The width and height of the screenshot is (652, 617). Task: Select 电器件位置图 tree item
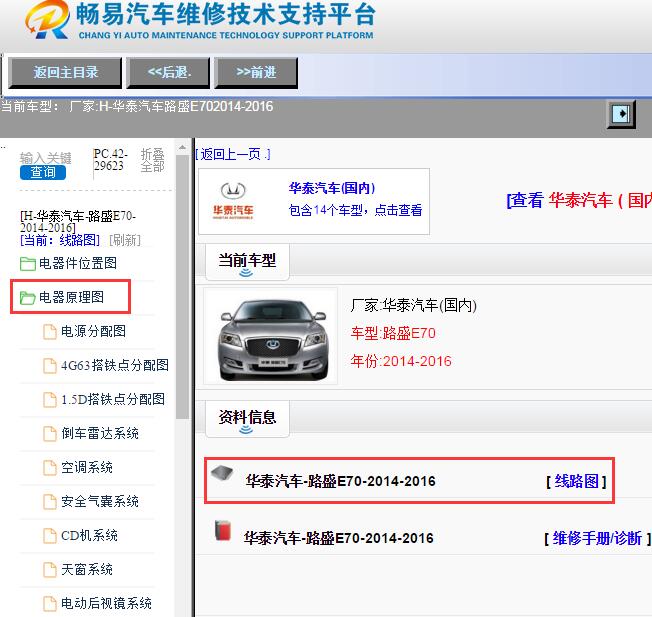click(x=78, y=264)
